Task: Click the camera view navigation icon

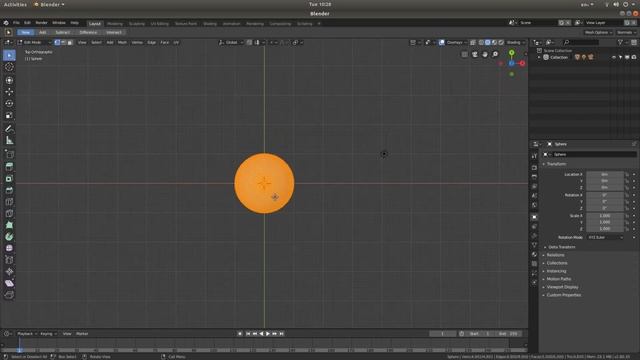Action: (475, 54)
